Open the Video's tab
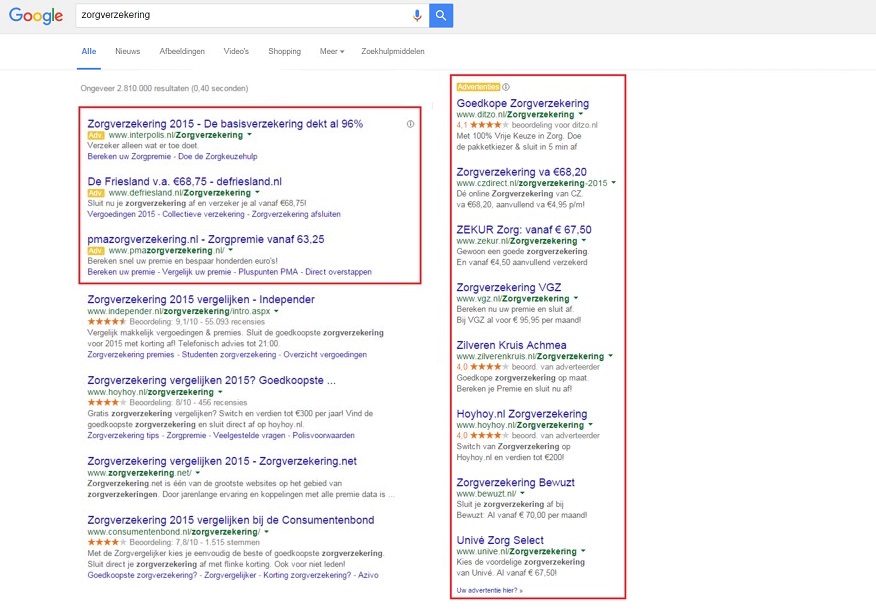This screenshot has width=876, height=609. coord(236,51)
